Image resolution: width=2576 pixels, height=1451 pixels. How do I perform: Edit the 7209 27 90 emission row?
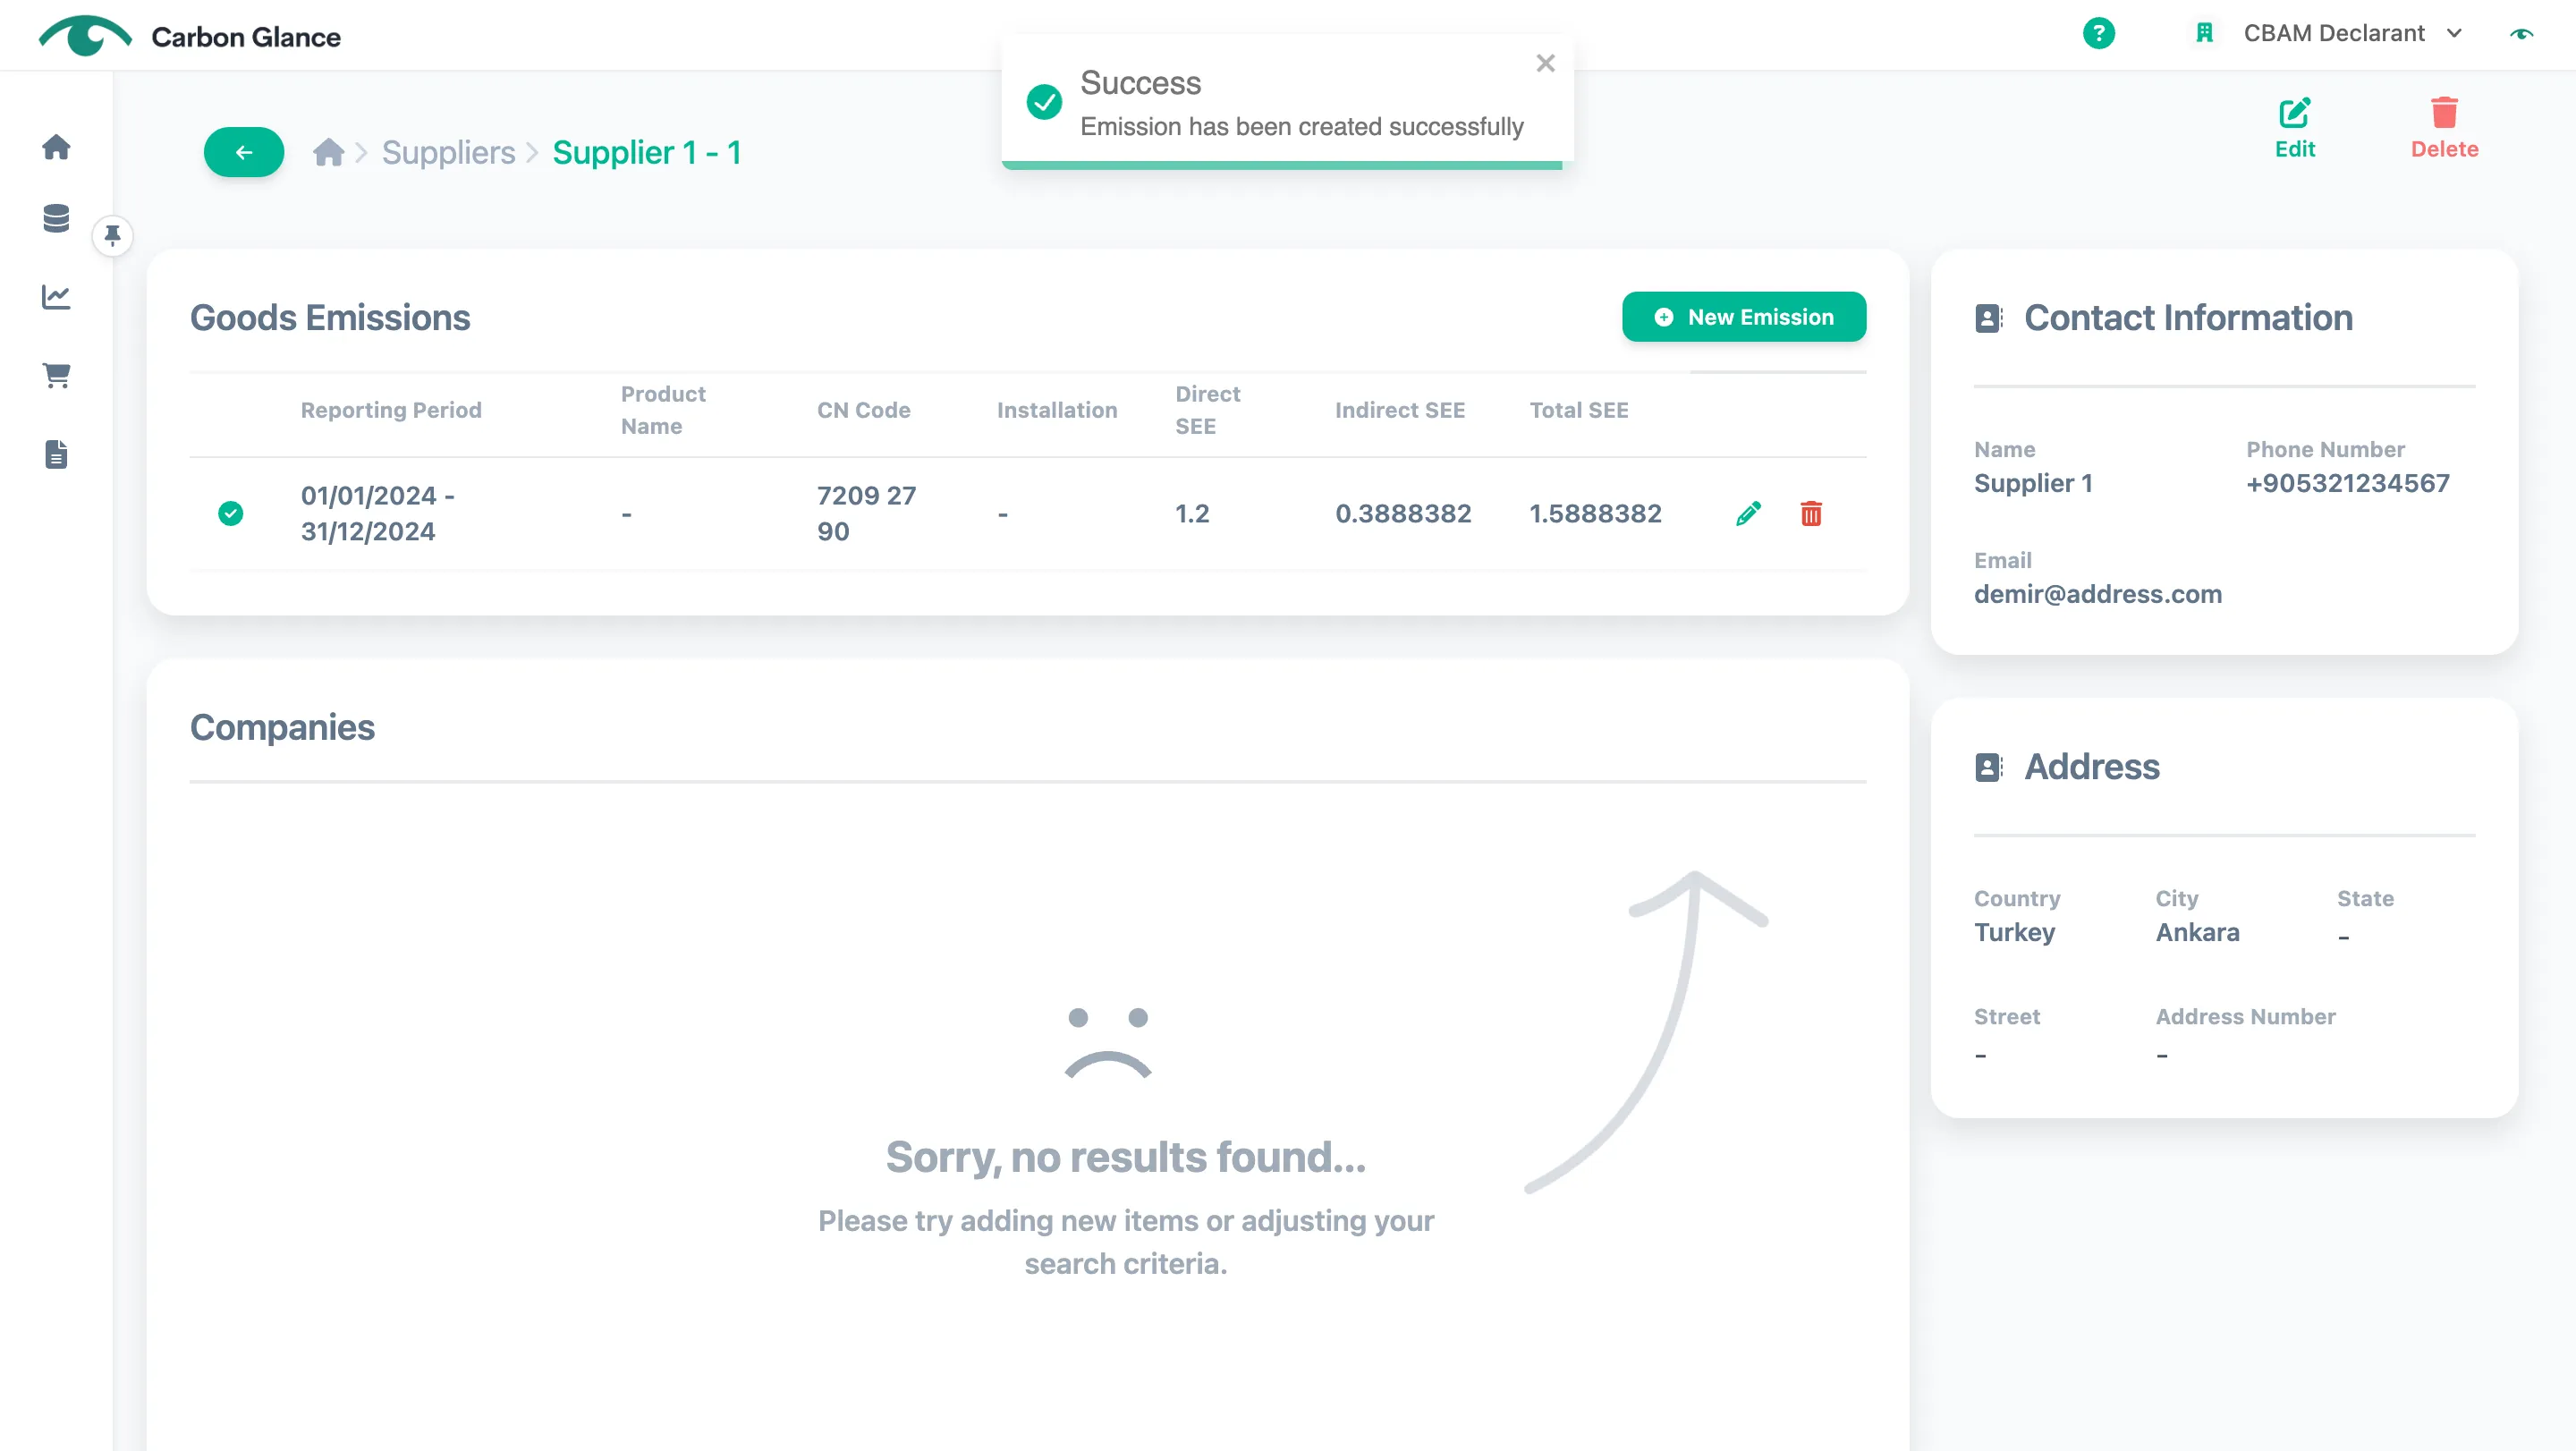(1748, 513)
